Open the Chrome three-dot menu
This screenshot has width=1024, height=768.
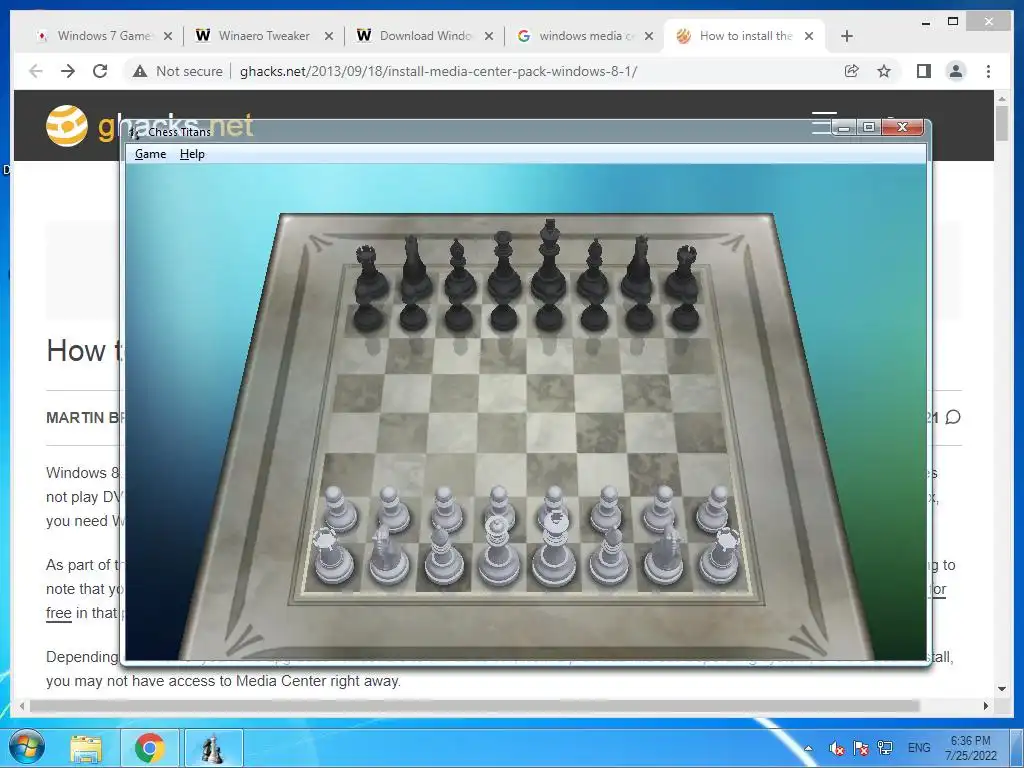tap(988, 71)
